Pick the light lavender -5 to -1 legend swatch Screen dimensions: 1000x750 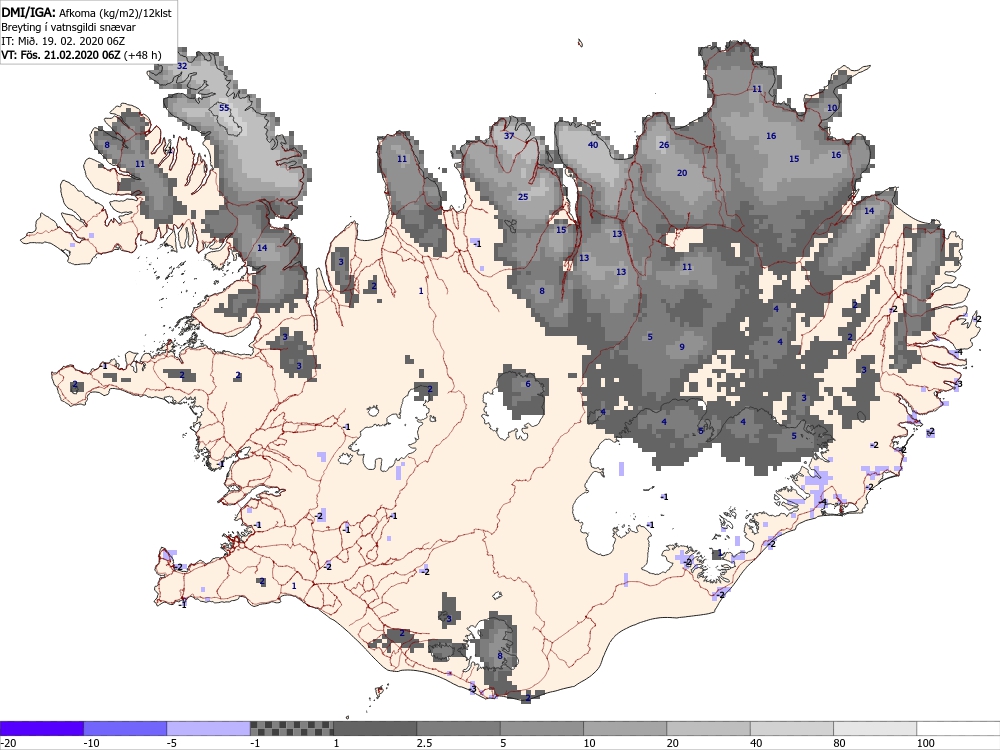pos(209,728)
